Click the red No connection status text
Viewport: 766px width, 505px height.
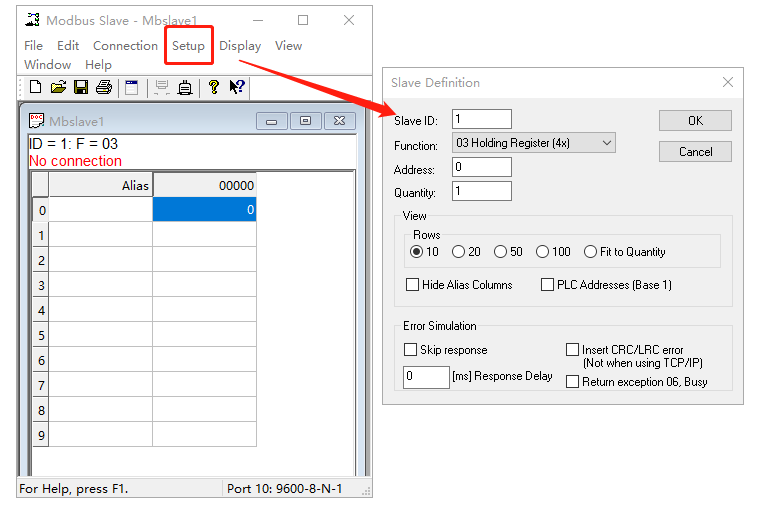coord(75,161)
